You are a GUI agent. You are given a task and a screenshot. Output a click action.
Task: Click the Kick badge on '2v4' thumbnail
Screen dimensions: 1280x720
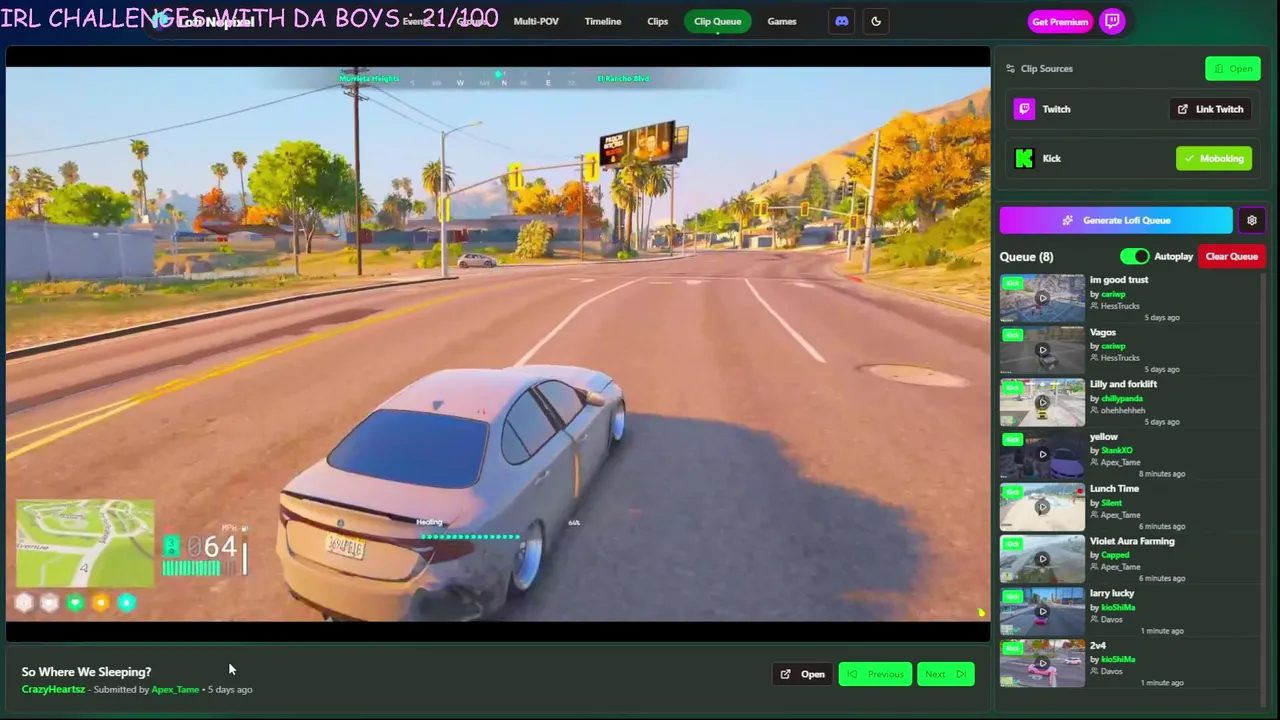[x=1013, y=648]
